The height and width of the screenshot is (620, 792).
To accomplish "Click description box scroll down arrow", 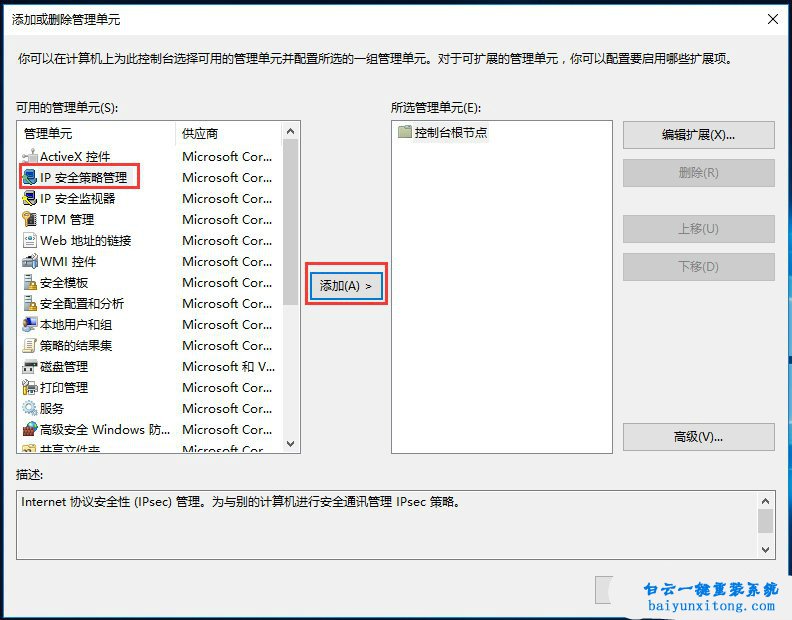I will click(x=765, y=549).
